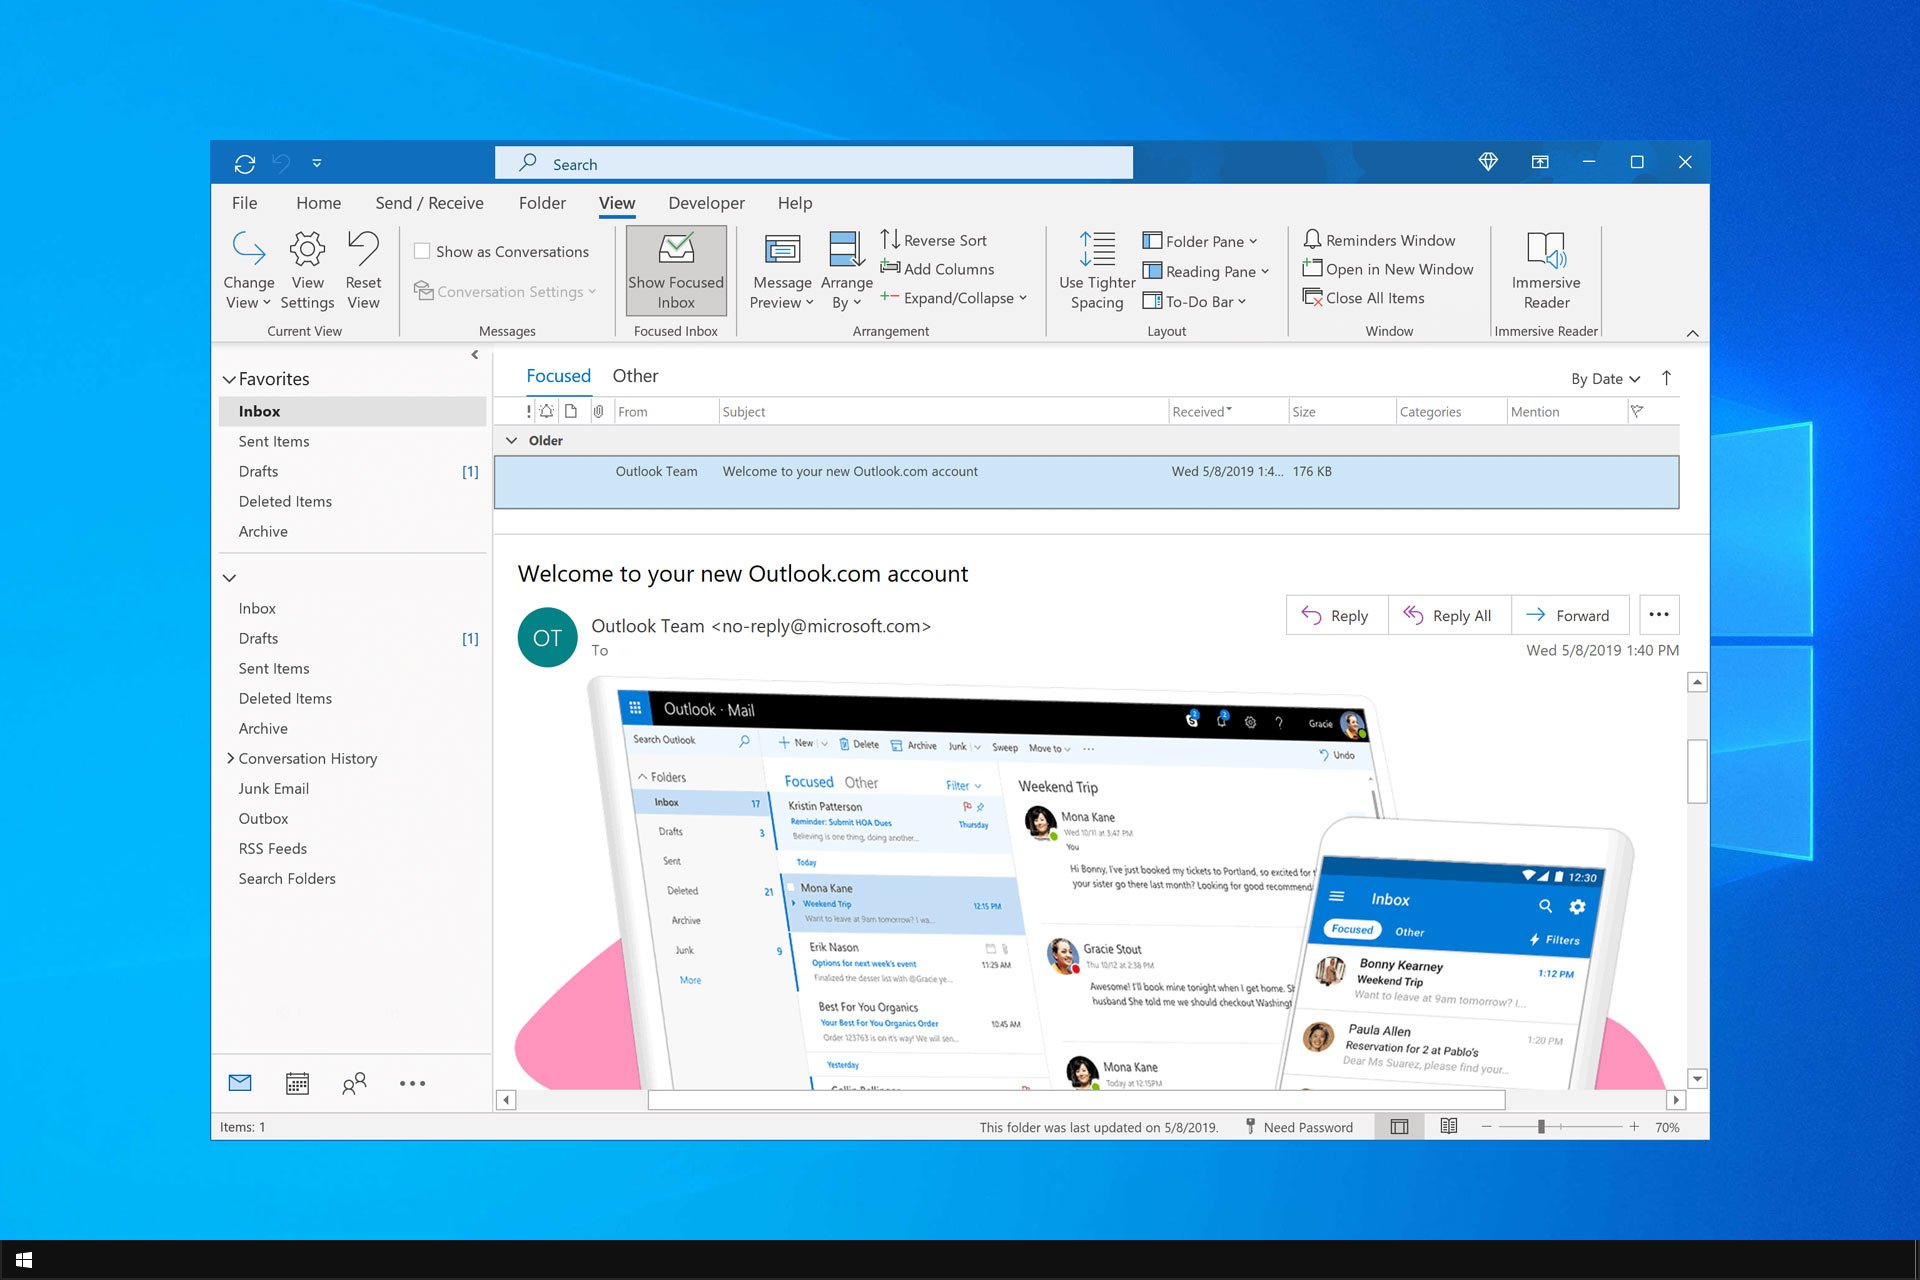The height and width of the screenshot is (1280, 1920).
Task: Open Arrange By gallery
Action: point(846,270)
